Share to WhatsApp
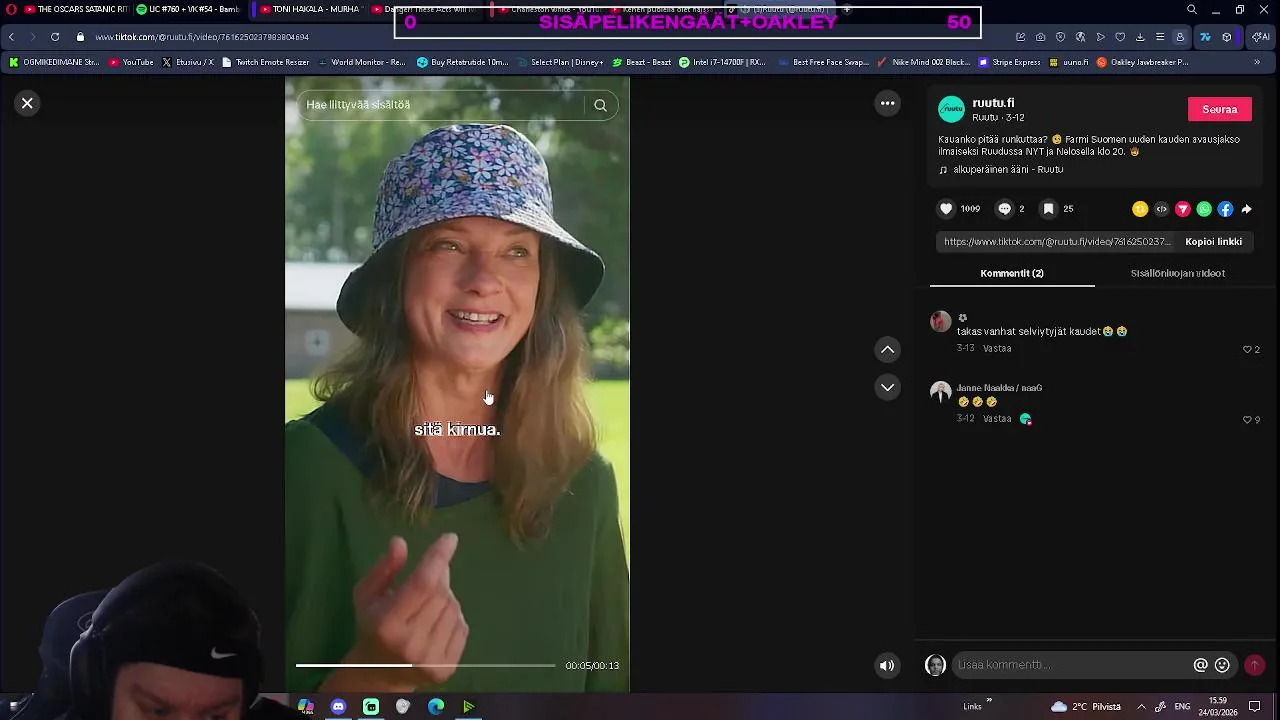This screenshot has width=1280, height=720. [1204, 209]
